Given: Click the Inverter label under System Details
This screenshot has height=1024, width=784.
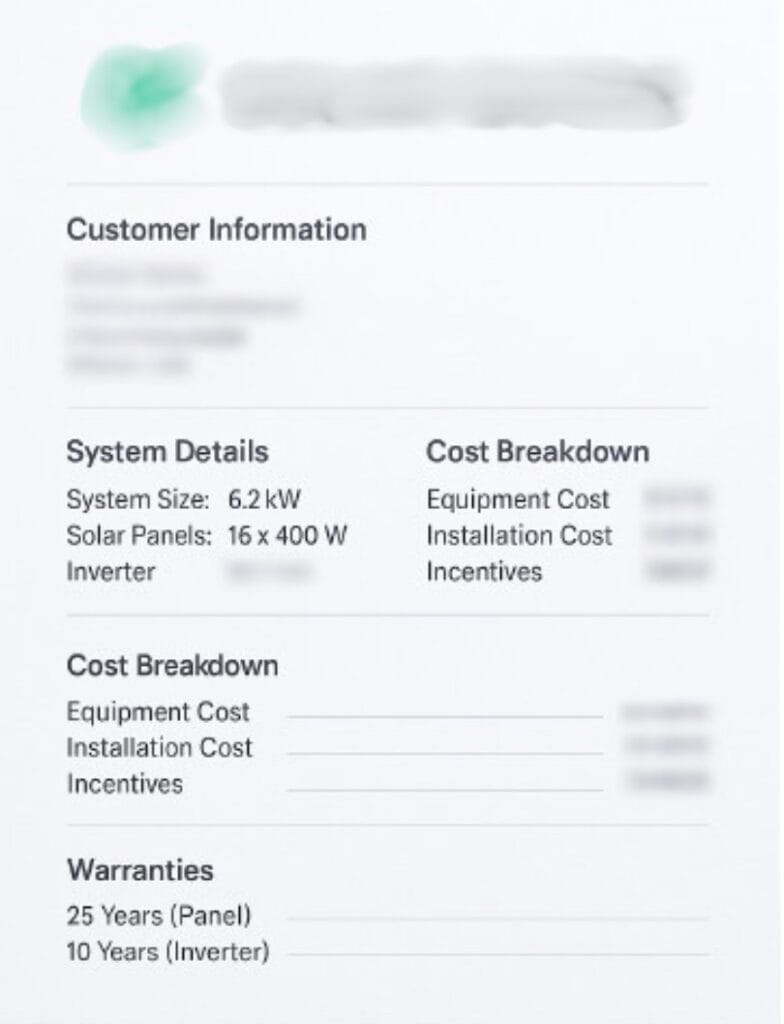Looking at the screenshot, I should [x=111, y=572].
